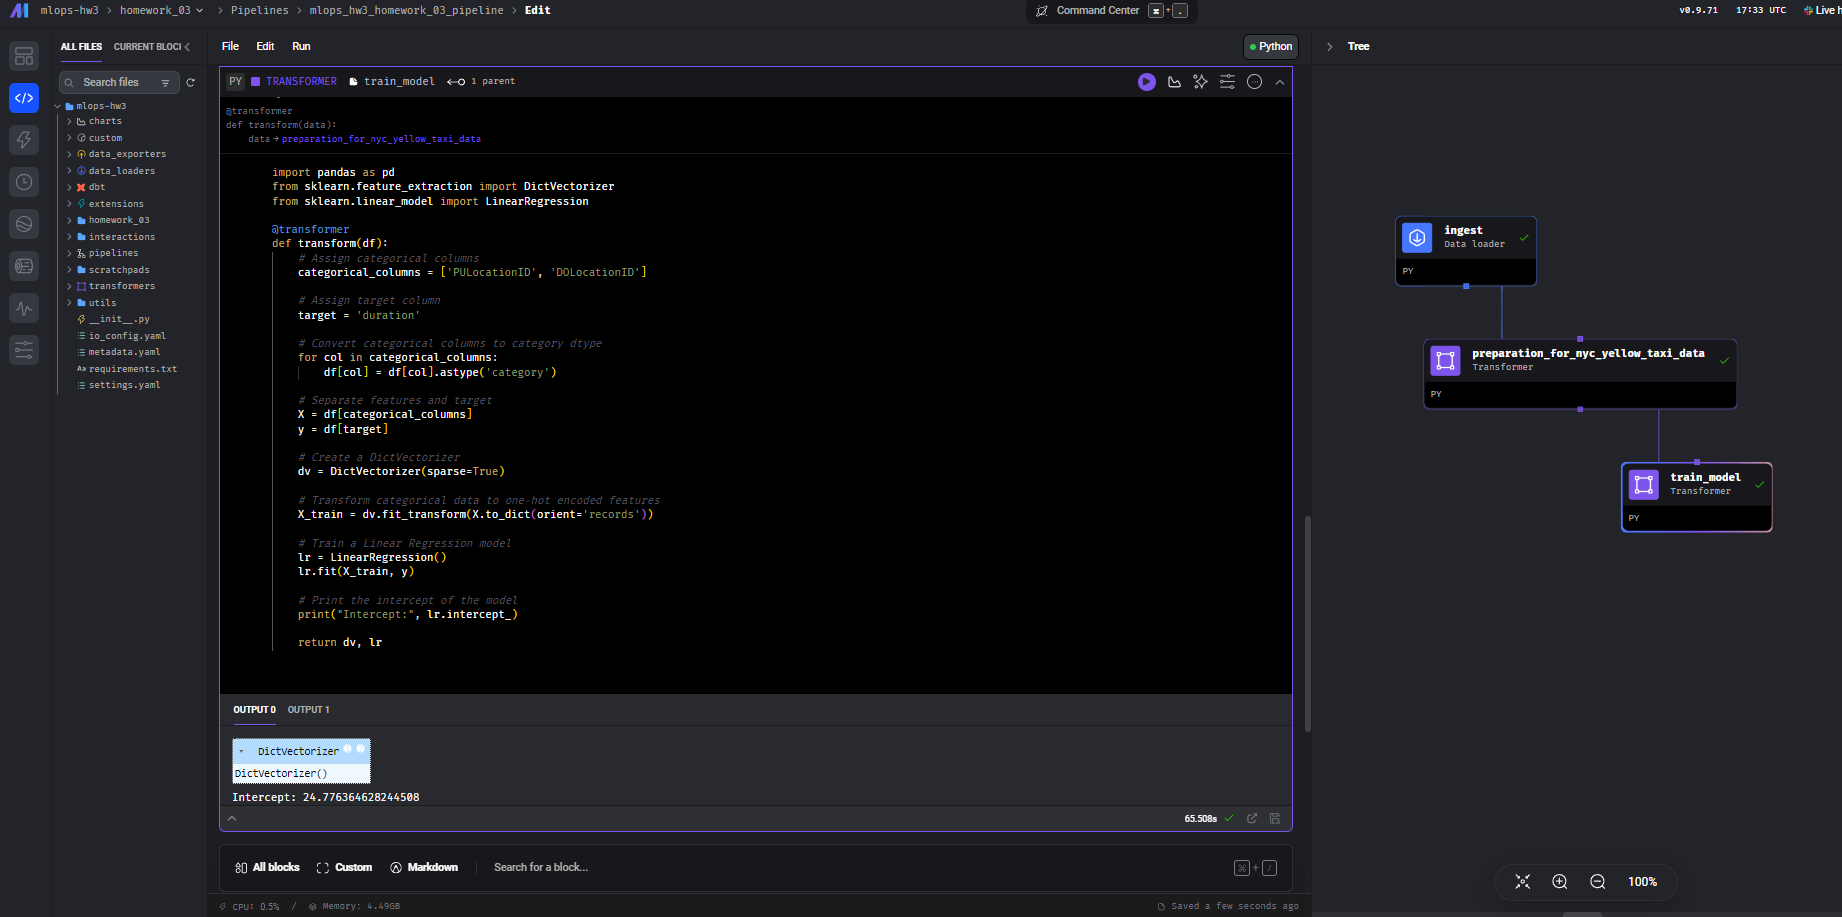Open the Run menu
The height and width of the screenshot is (917, 1842).
(301, 47)
